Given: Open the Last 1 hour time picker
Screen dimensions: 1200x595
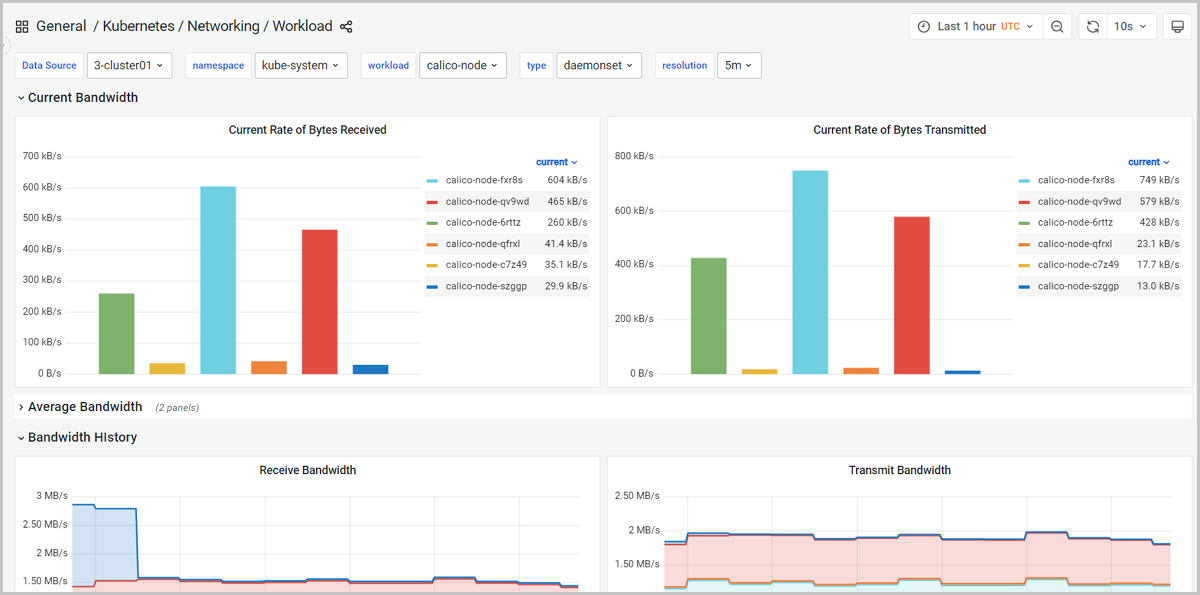Looking at the screenshot, I should [975, 27].
